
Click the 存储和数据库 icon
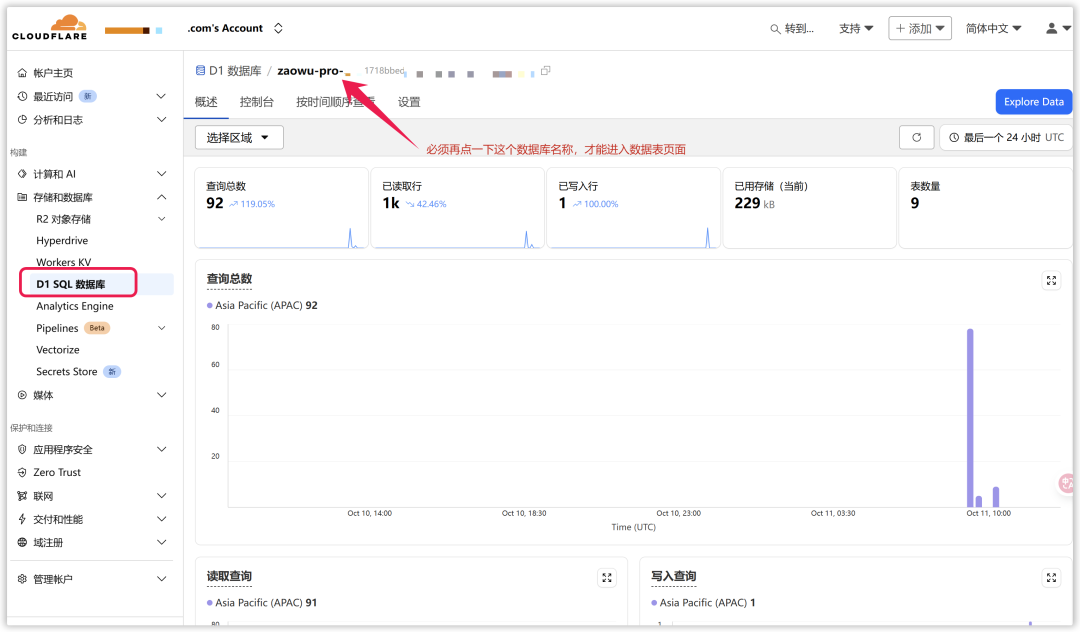(x=22, y=198)
